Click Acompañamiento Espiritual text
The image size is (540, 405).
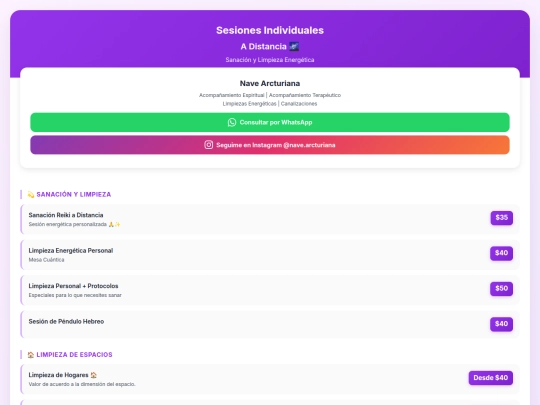pos(231,95)
